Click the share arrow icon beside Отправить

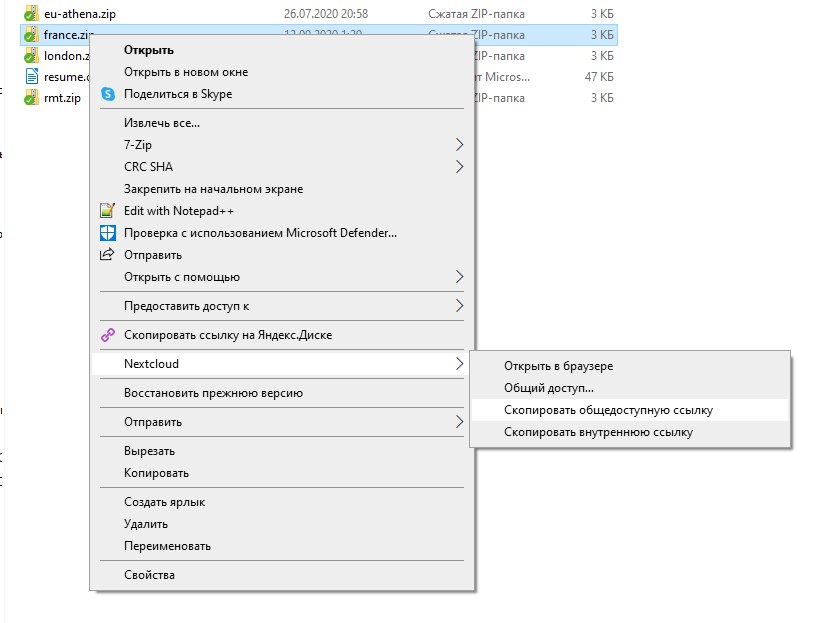[107, 254]
